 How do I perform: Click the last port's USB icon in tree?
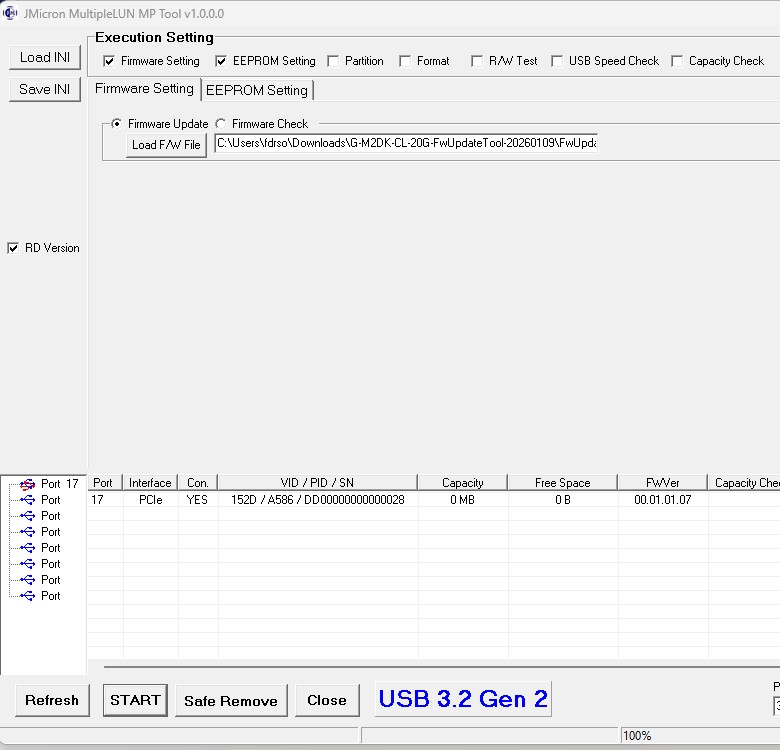click(x=27, y=596)
